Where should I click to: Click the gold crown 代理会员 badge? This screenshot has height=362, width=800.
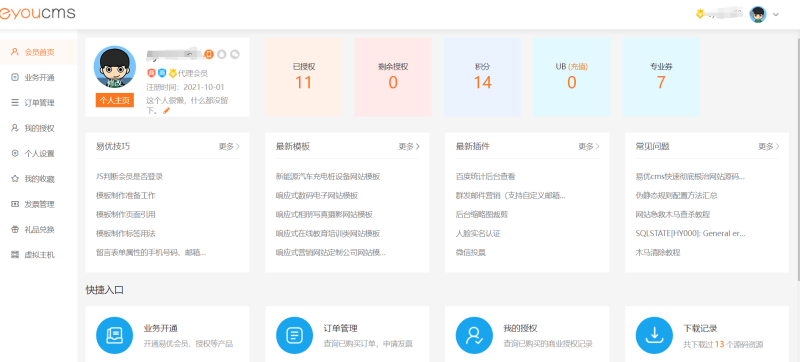coord(173,73)
